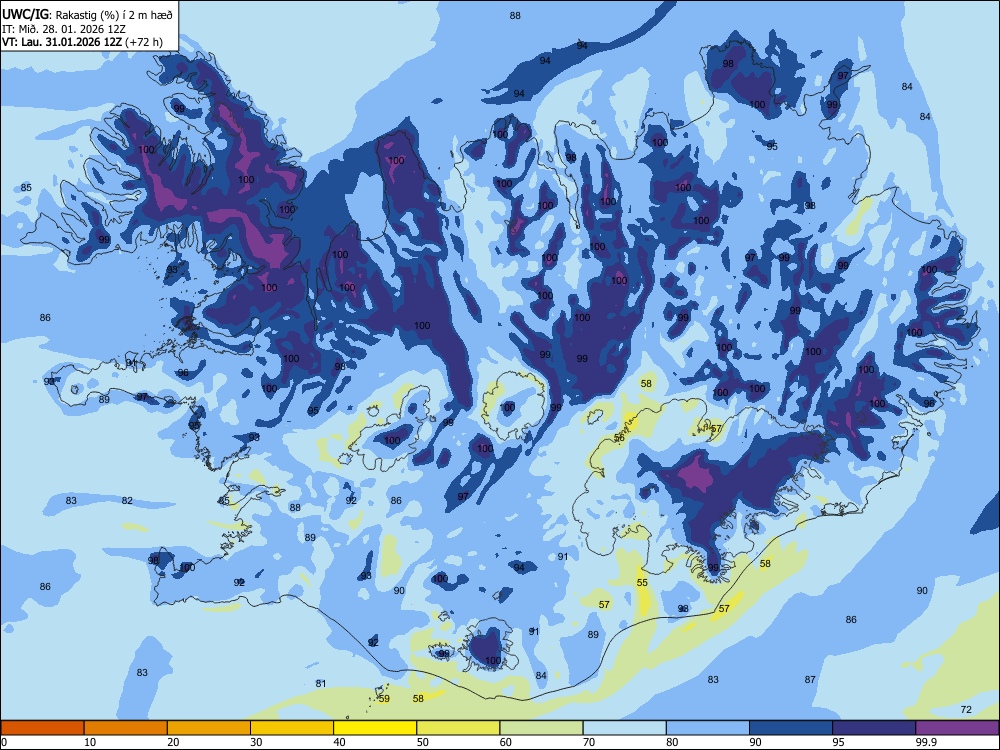Select the map value '81' off the south coast

(321, 683)
